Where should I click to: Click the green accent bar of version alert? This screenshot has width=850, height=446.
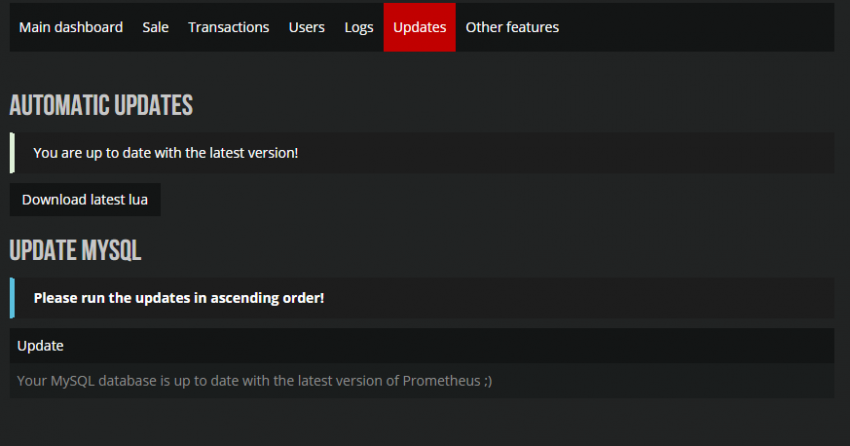tap(12, 153)
